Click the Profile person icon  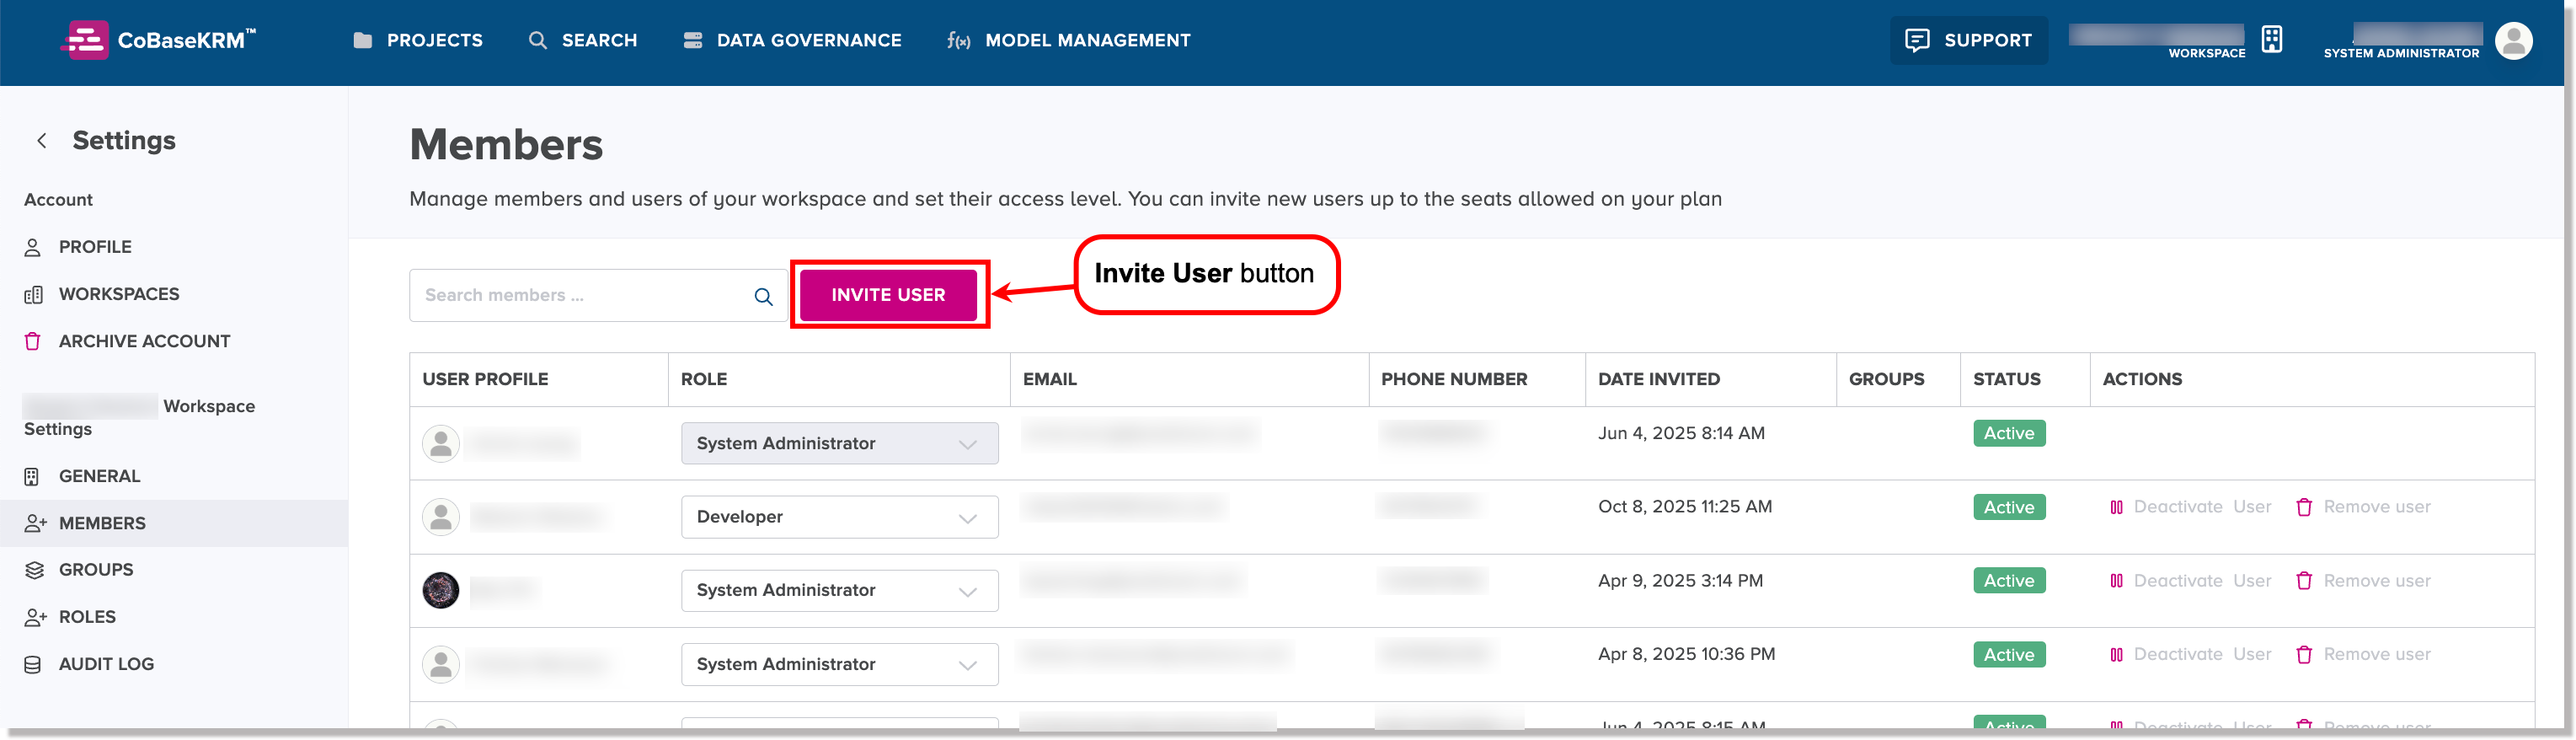[x=33, y=247]
